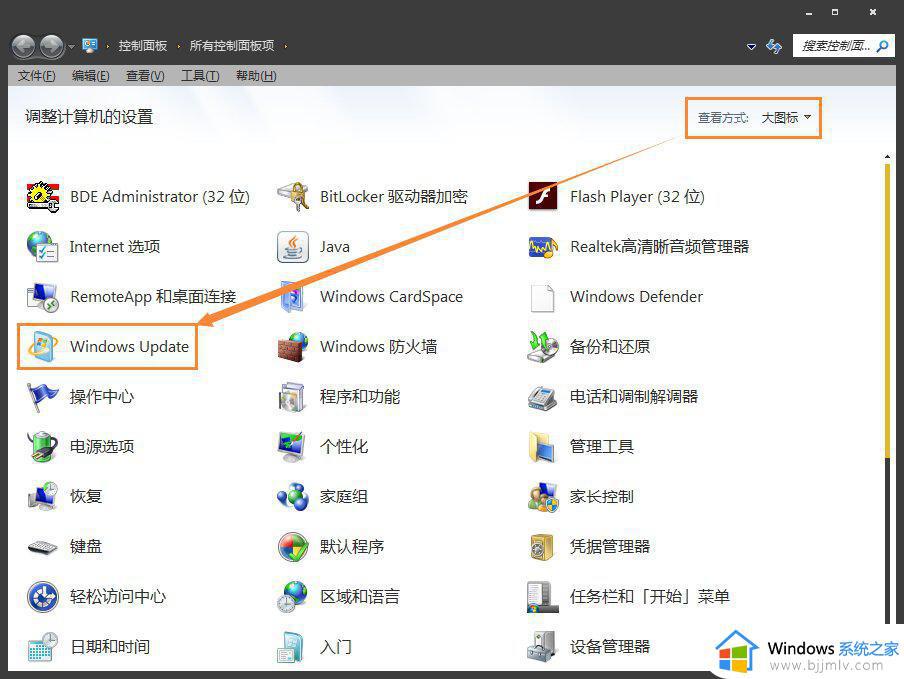Click the search magnifier icon
This screenshot has height=679, width=904.
click(x=883, y=46)
